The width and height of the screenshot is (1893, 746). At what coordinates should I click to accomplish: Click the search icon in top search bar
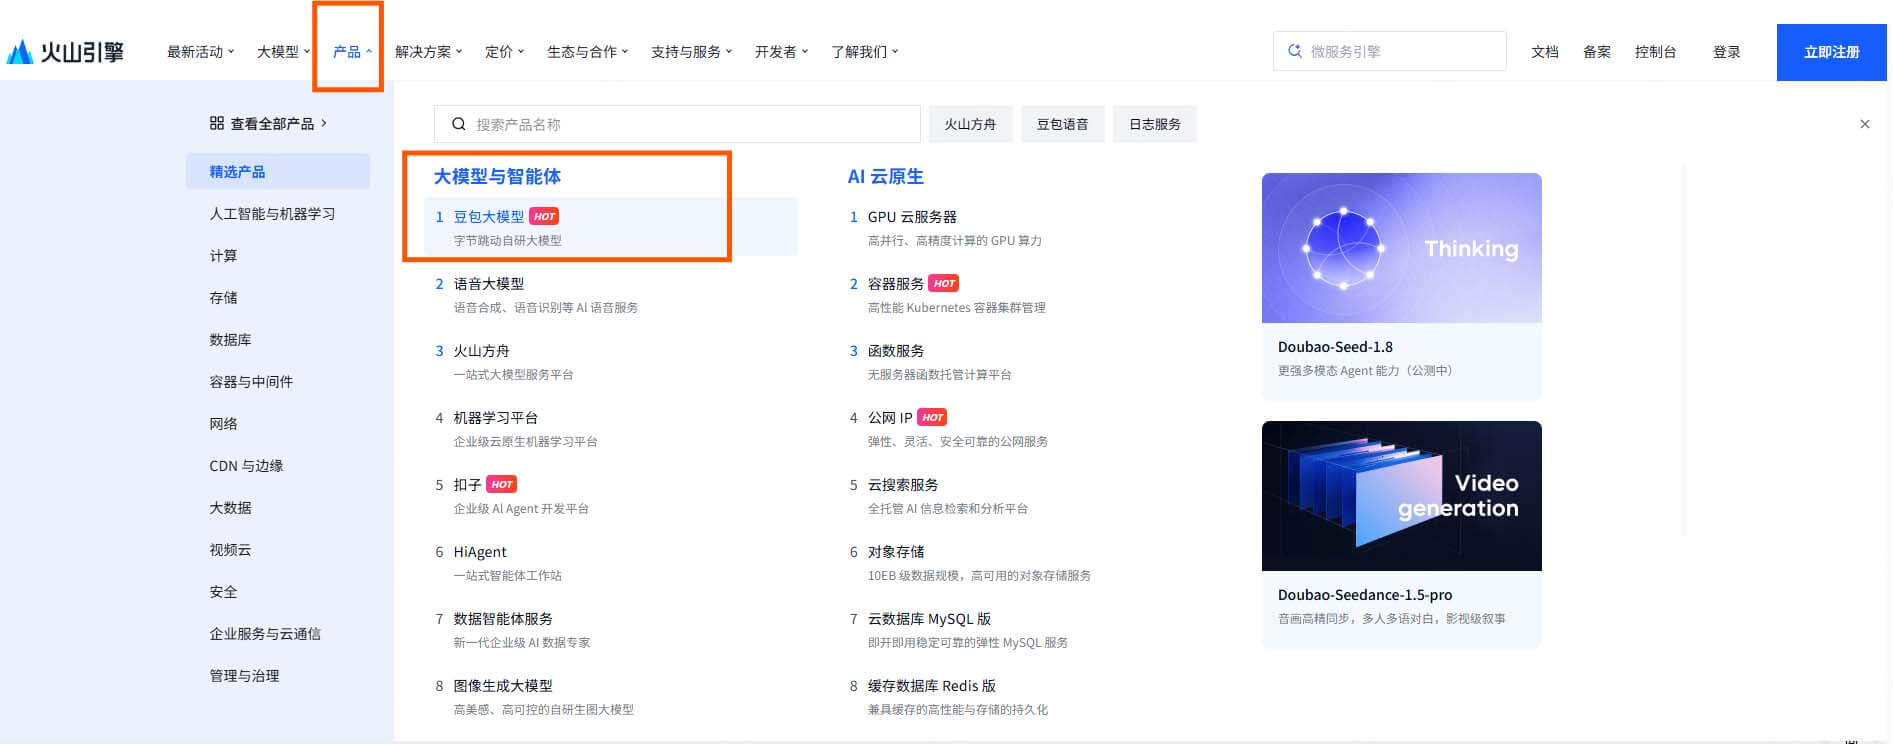(1295, 52)
